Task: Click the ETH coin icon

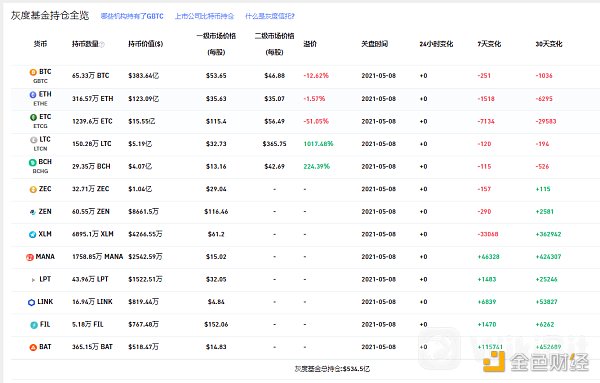Action: 33,95
